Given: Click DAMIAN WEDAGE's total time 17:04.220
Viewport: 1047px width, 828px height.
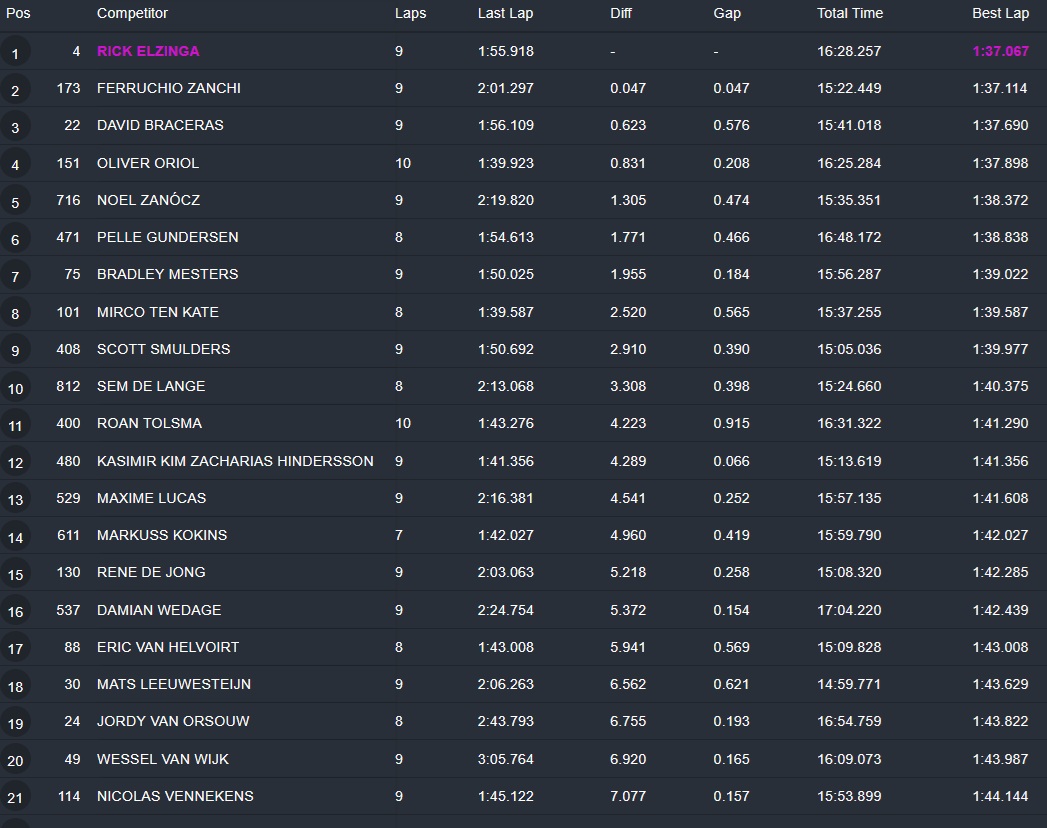Looking at the screenshot, I should [x=849, y=610].
